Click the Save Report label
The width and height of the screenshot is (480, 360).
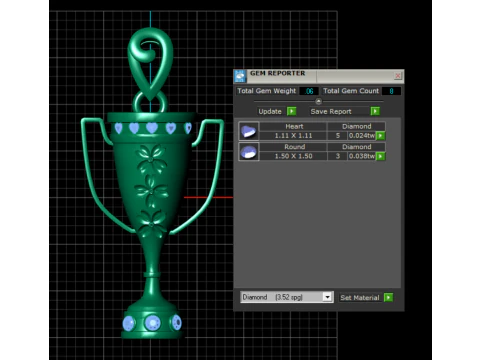tap(331, 111)
